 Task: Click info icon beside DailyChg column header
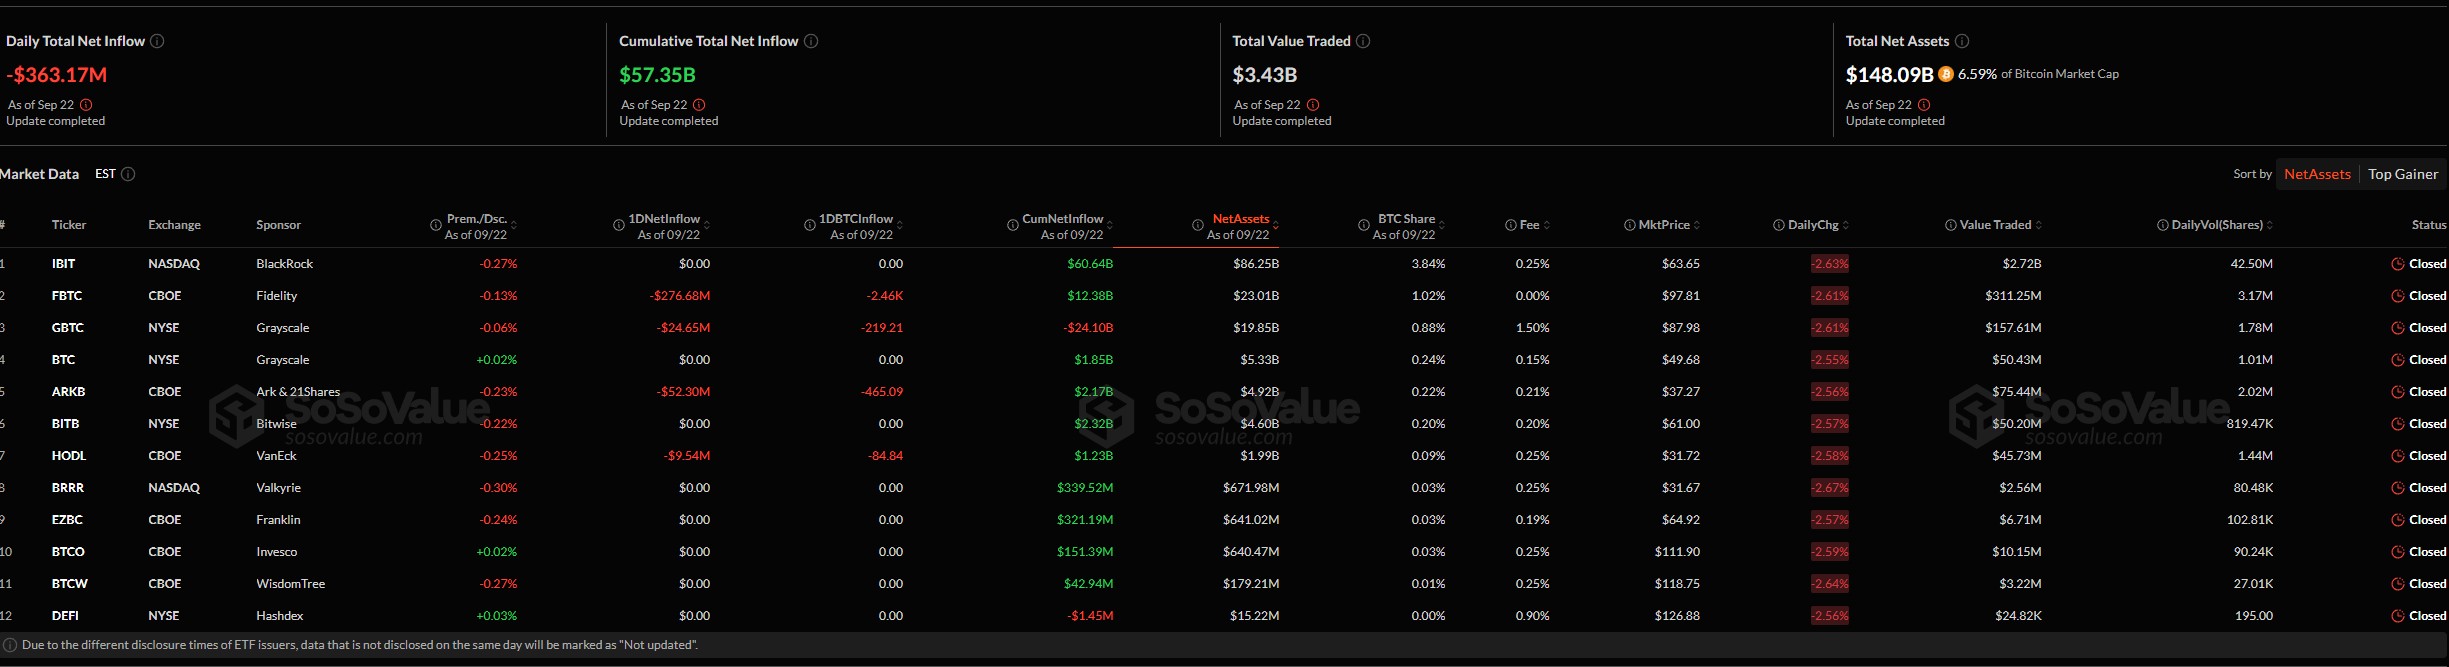1779,225
